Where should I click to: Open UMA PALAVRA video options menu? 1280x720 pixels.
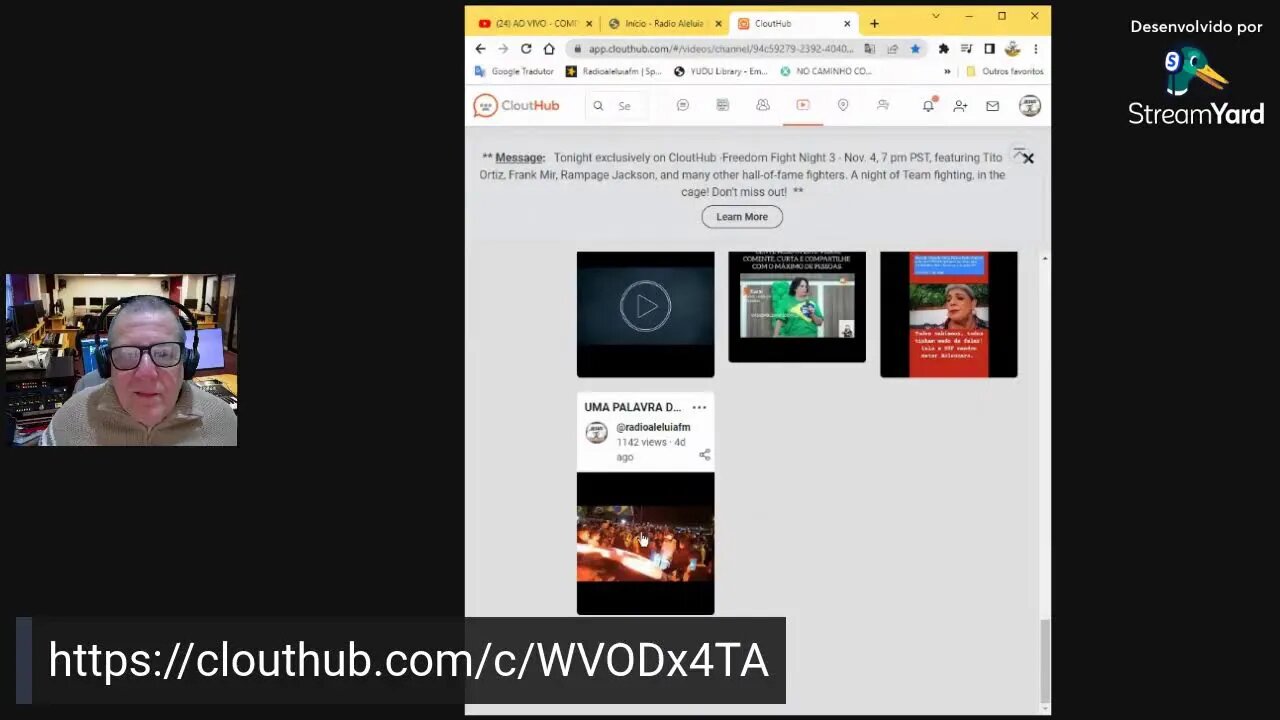pyautogui.click(x=699, y=407)
